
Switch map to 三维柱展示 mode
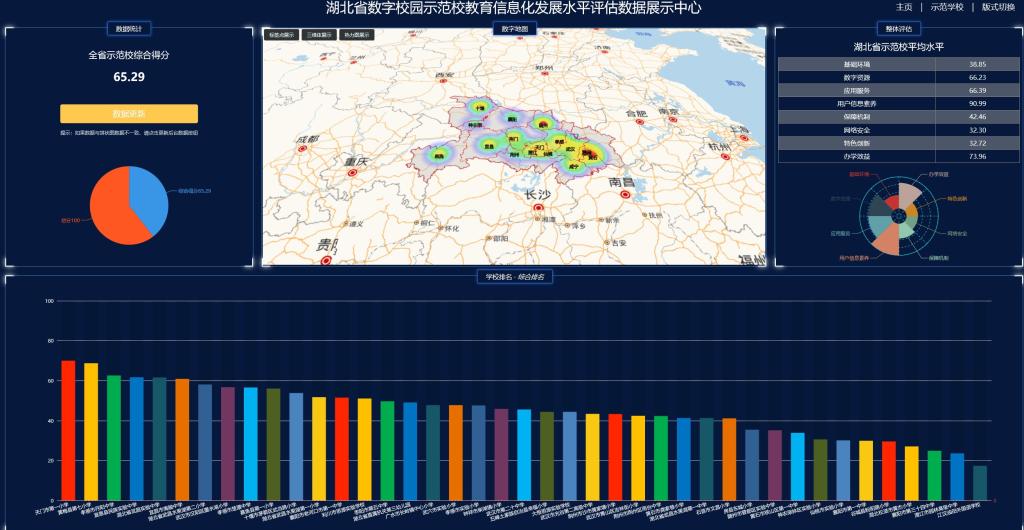pyautogui.click(x=319, y=34)
